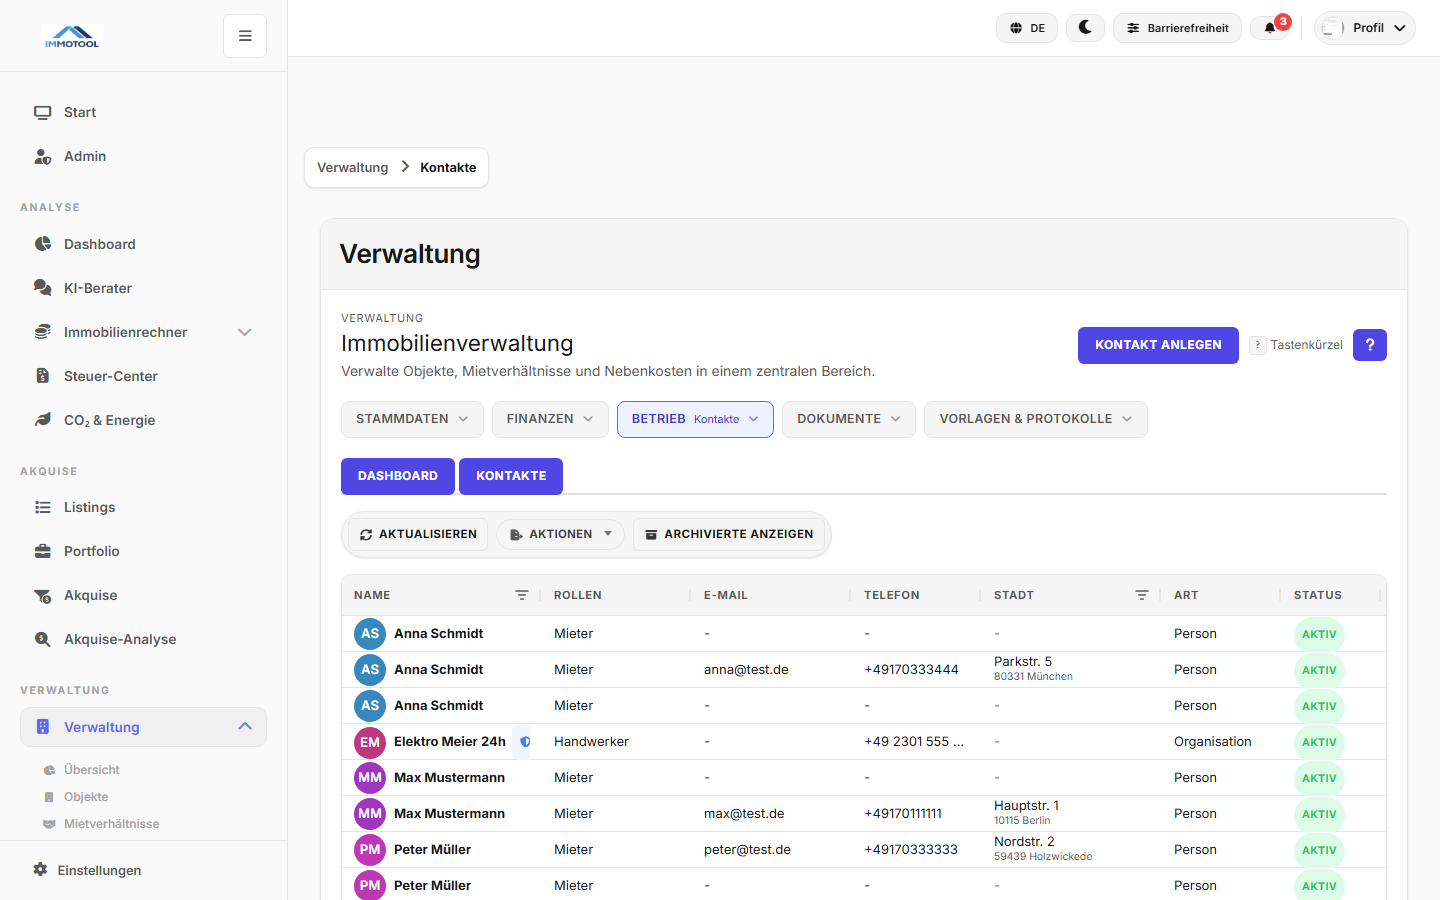Open notifications via the bell icon
Screen dimensions: 1440x900
[x=1269, y=27]
